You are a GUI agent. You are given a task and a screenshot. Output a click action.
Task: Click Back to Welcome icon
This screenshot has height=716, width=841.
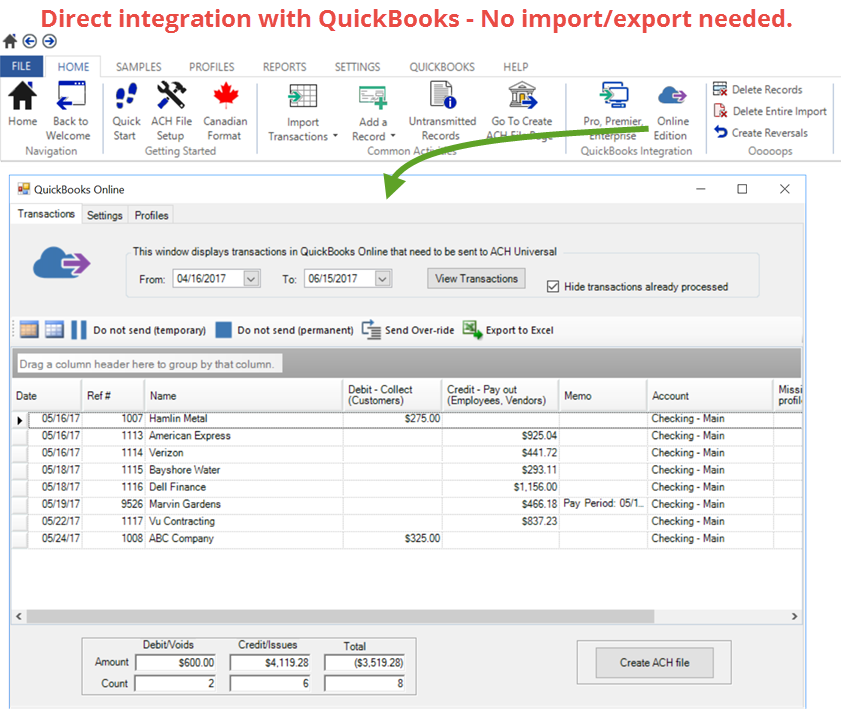71,97
